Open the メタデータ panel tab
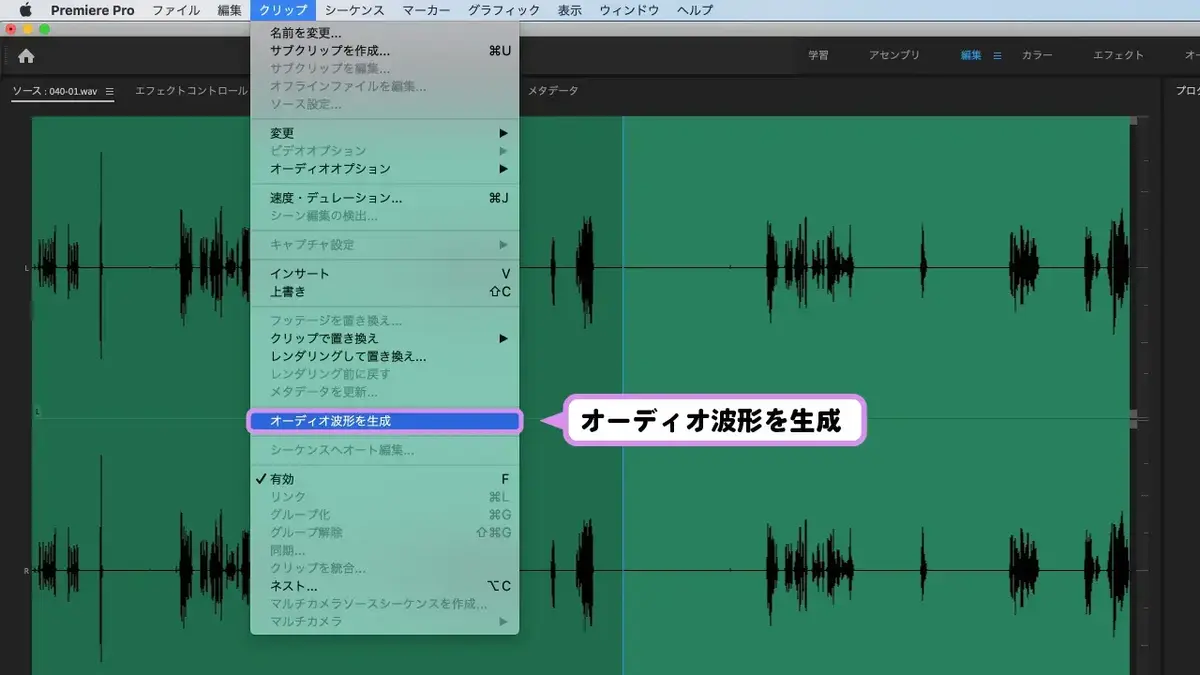 (x=553, y=91)
